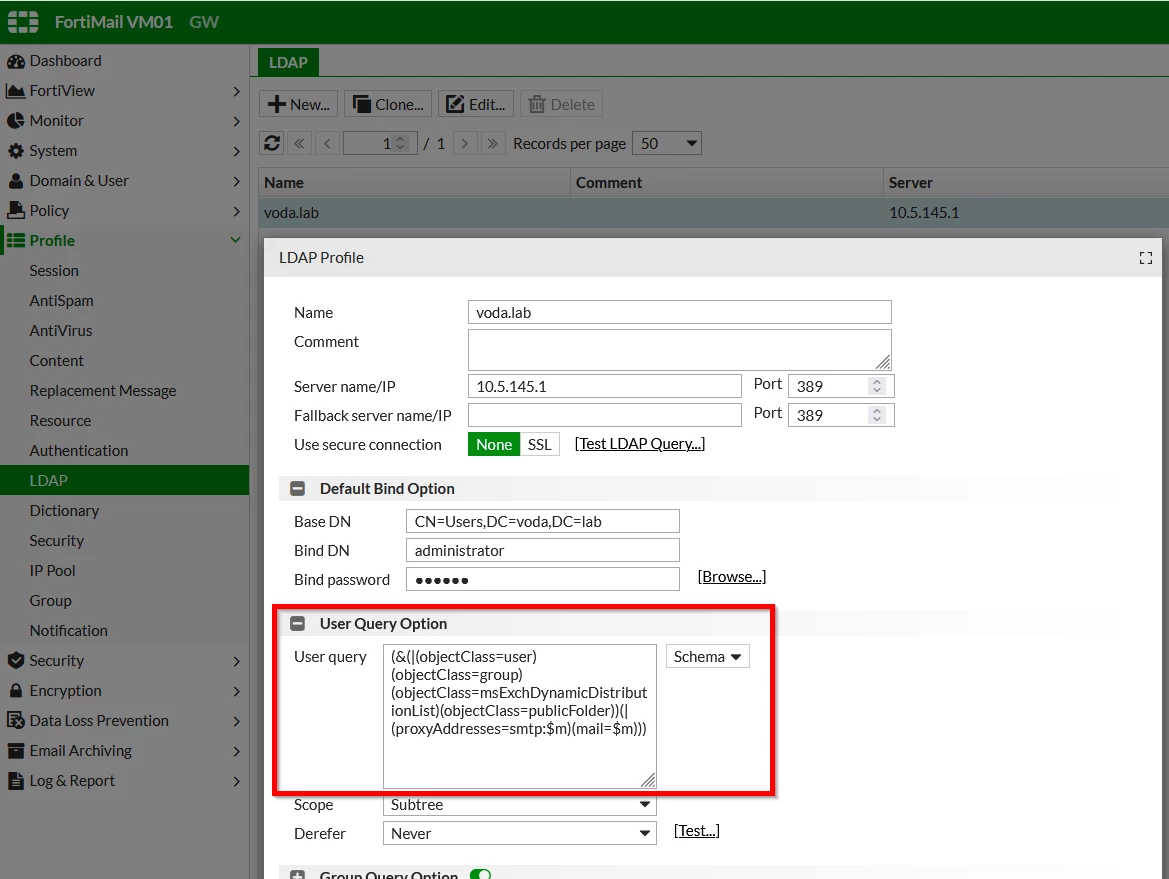Select None for secure connection
This screenshot has width=1169, height=879.
[494, 444]
